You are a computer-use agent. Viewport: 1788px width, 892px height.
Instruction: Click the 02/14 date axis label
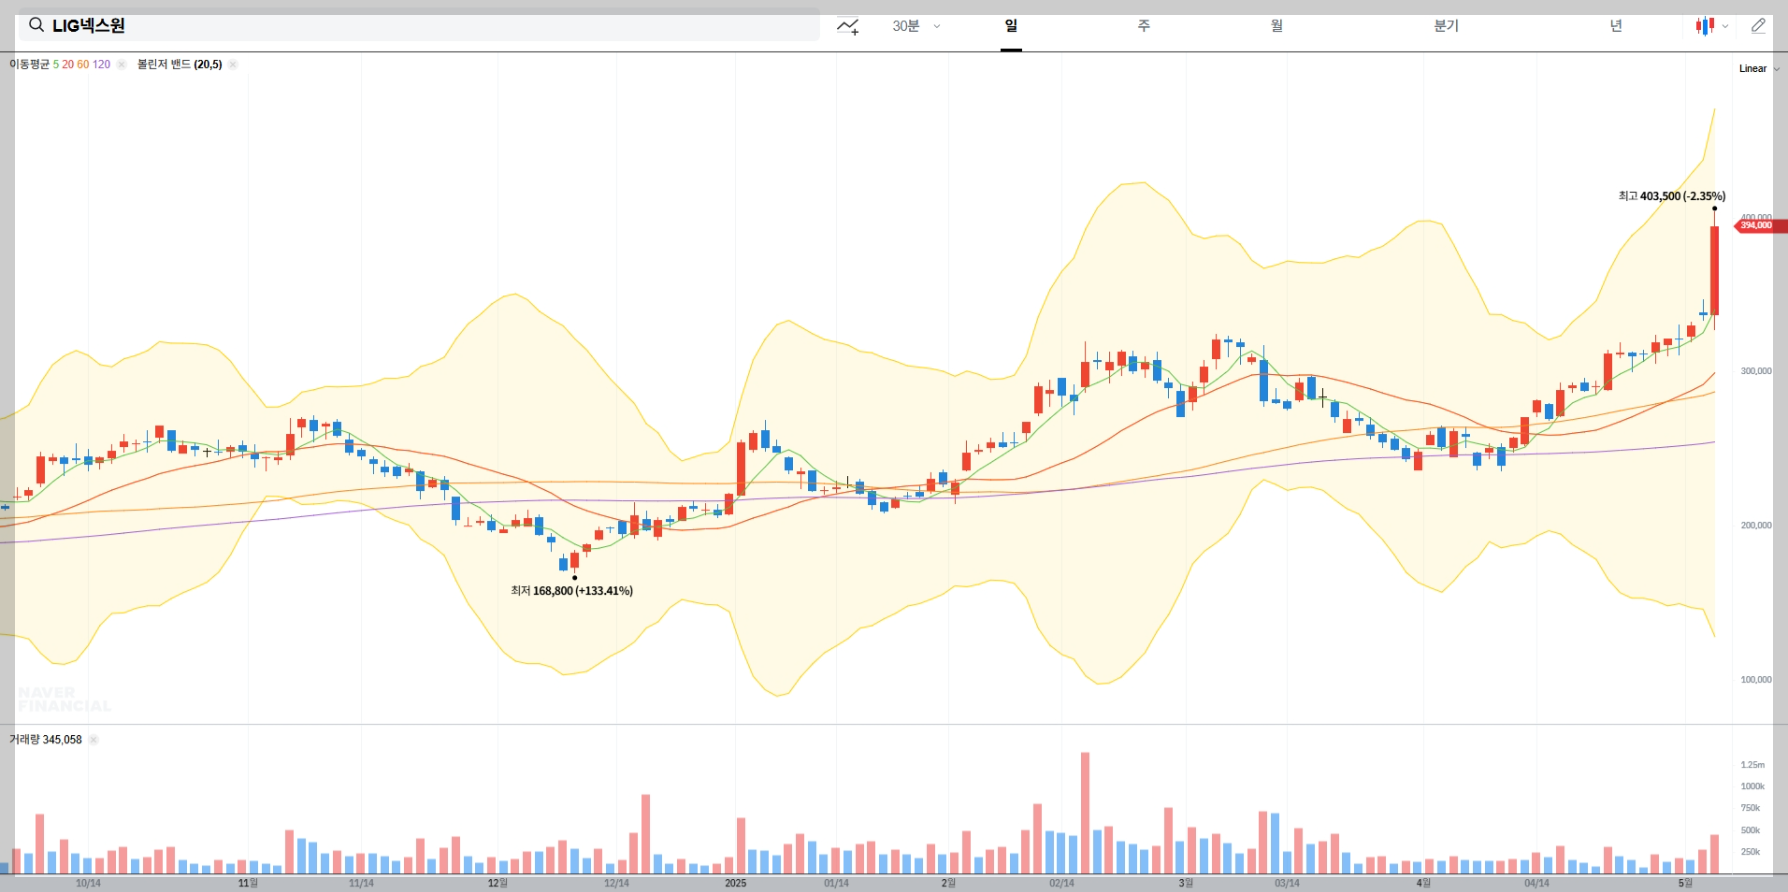click(x=1062, y=883)
